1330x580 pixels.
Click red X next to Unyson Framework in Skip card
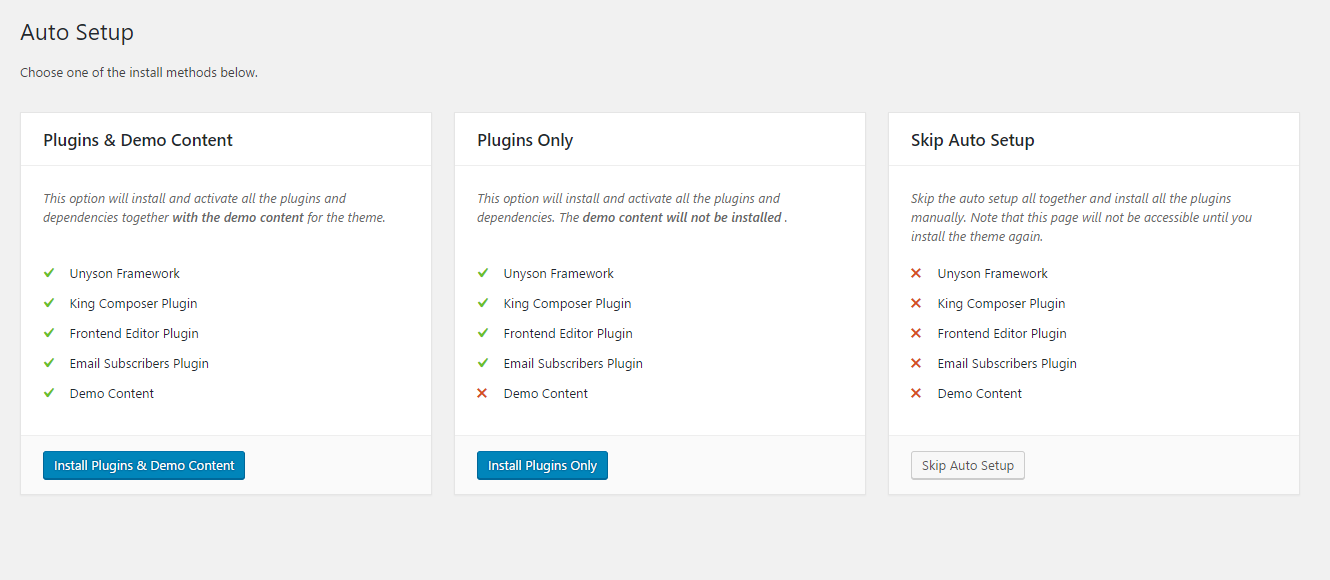[917, 273]
